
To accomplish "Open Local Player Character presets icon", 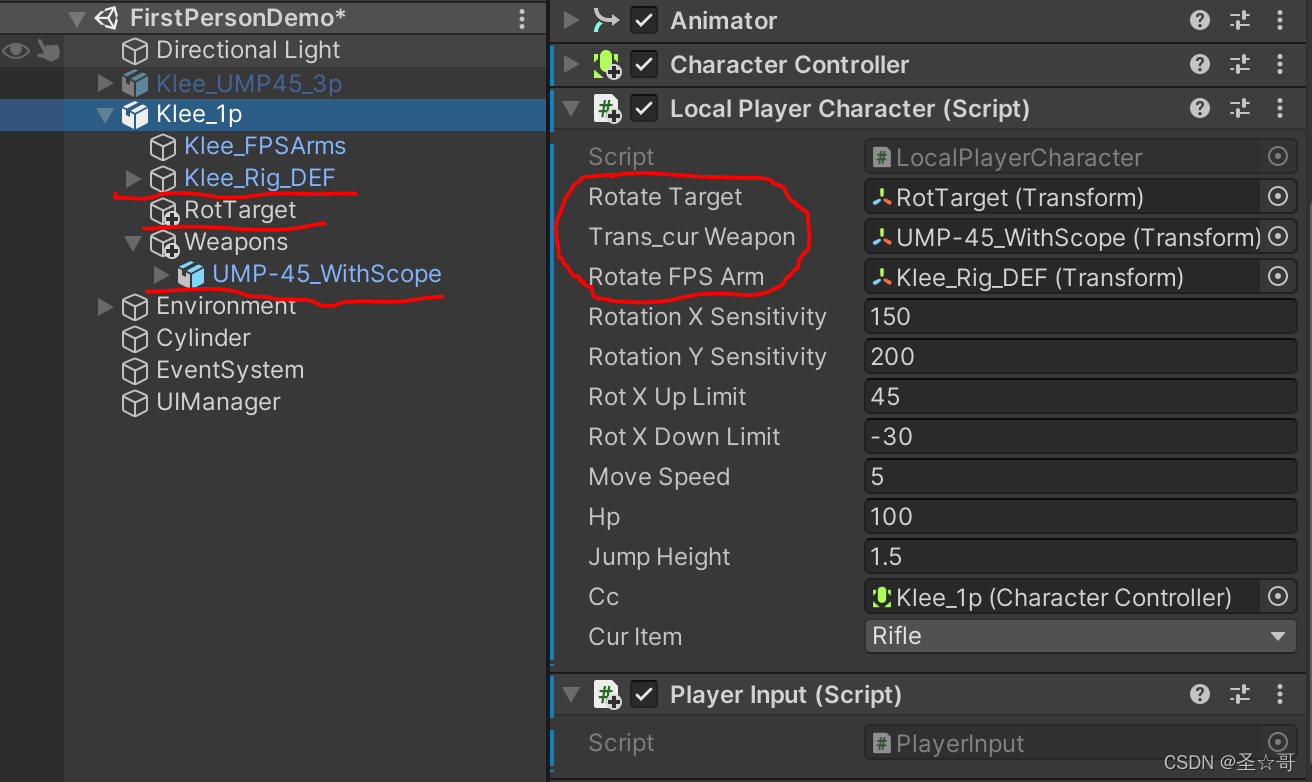I will coord(1240,108).
